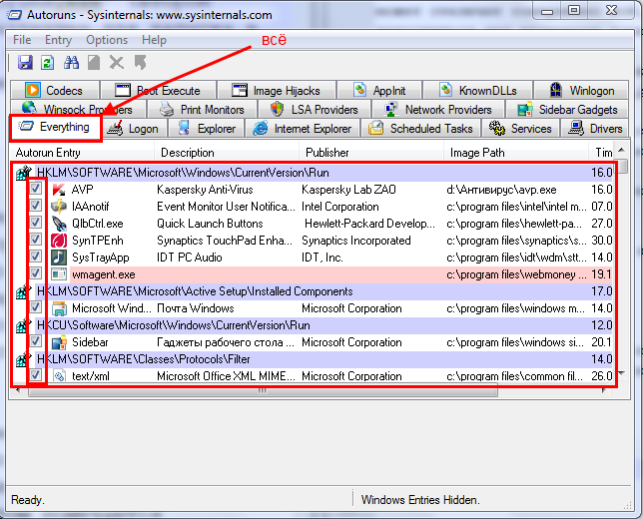Click the SynTPEnh red Synaptics icon
643x519 pixels.
pyautogui.click(x=59, y=240)
